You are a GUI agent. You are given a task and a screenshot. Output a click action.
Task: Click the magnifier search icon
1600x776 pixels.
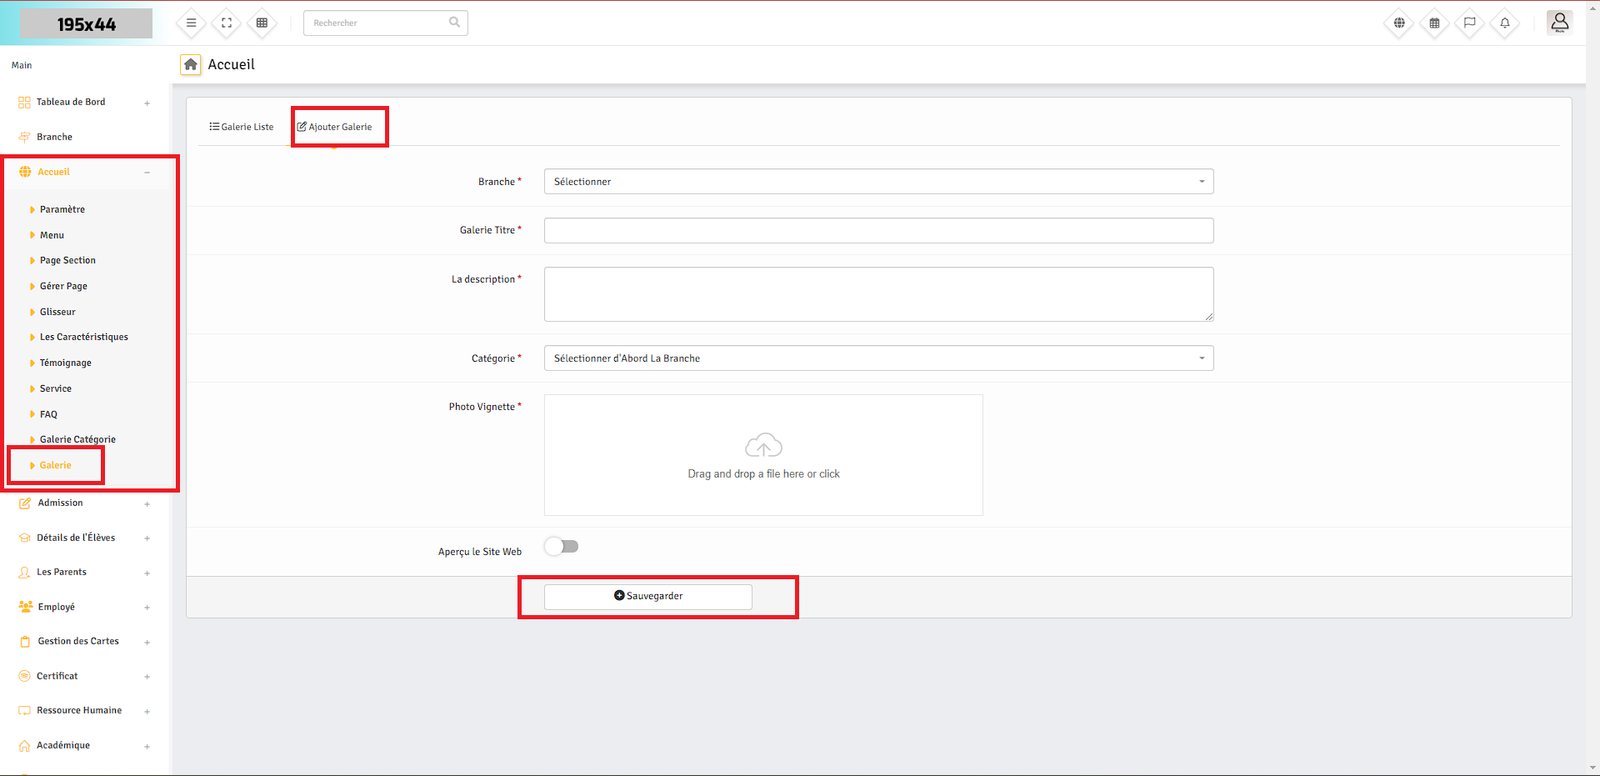pyautogui.click(x=454, y=22)
